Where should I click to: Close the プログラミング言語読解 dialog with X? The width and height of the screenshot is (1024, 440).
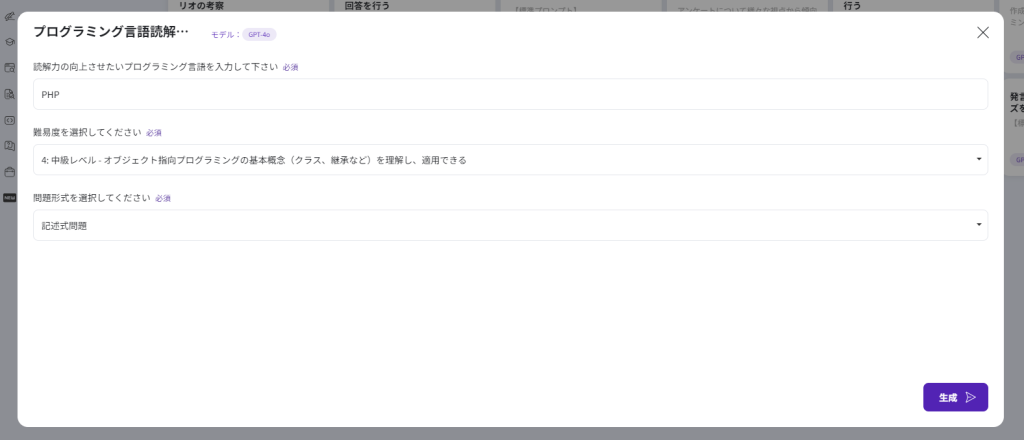982,32
